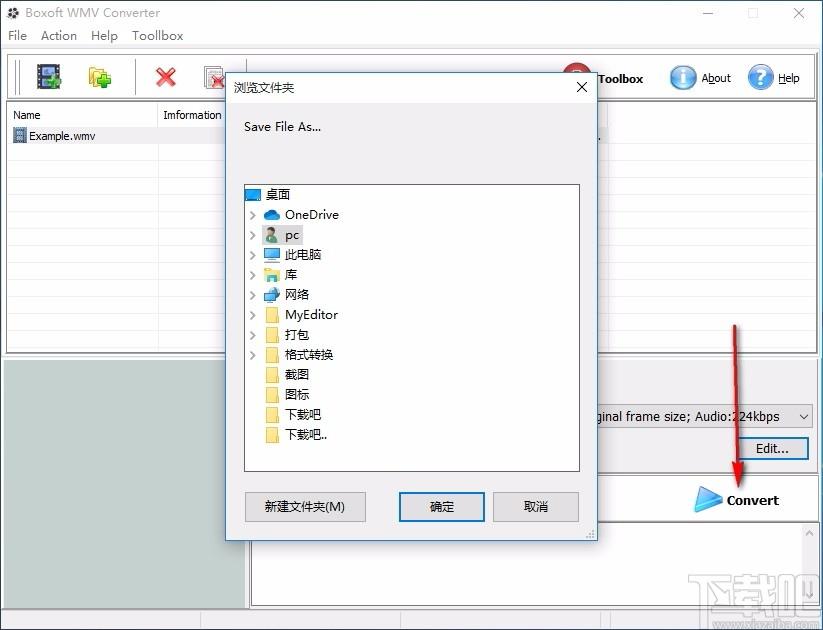Confirm with the 确定 button
This screenshot has height=630, width=823.
click(441, 507)
